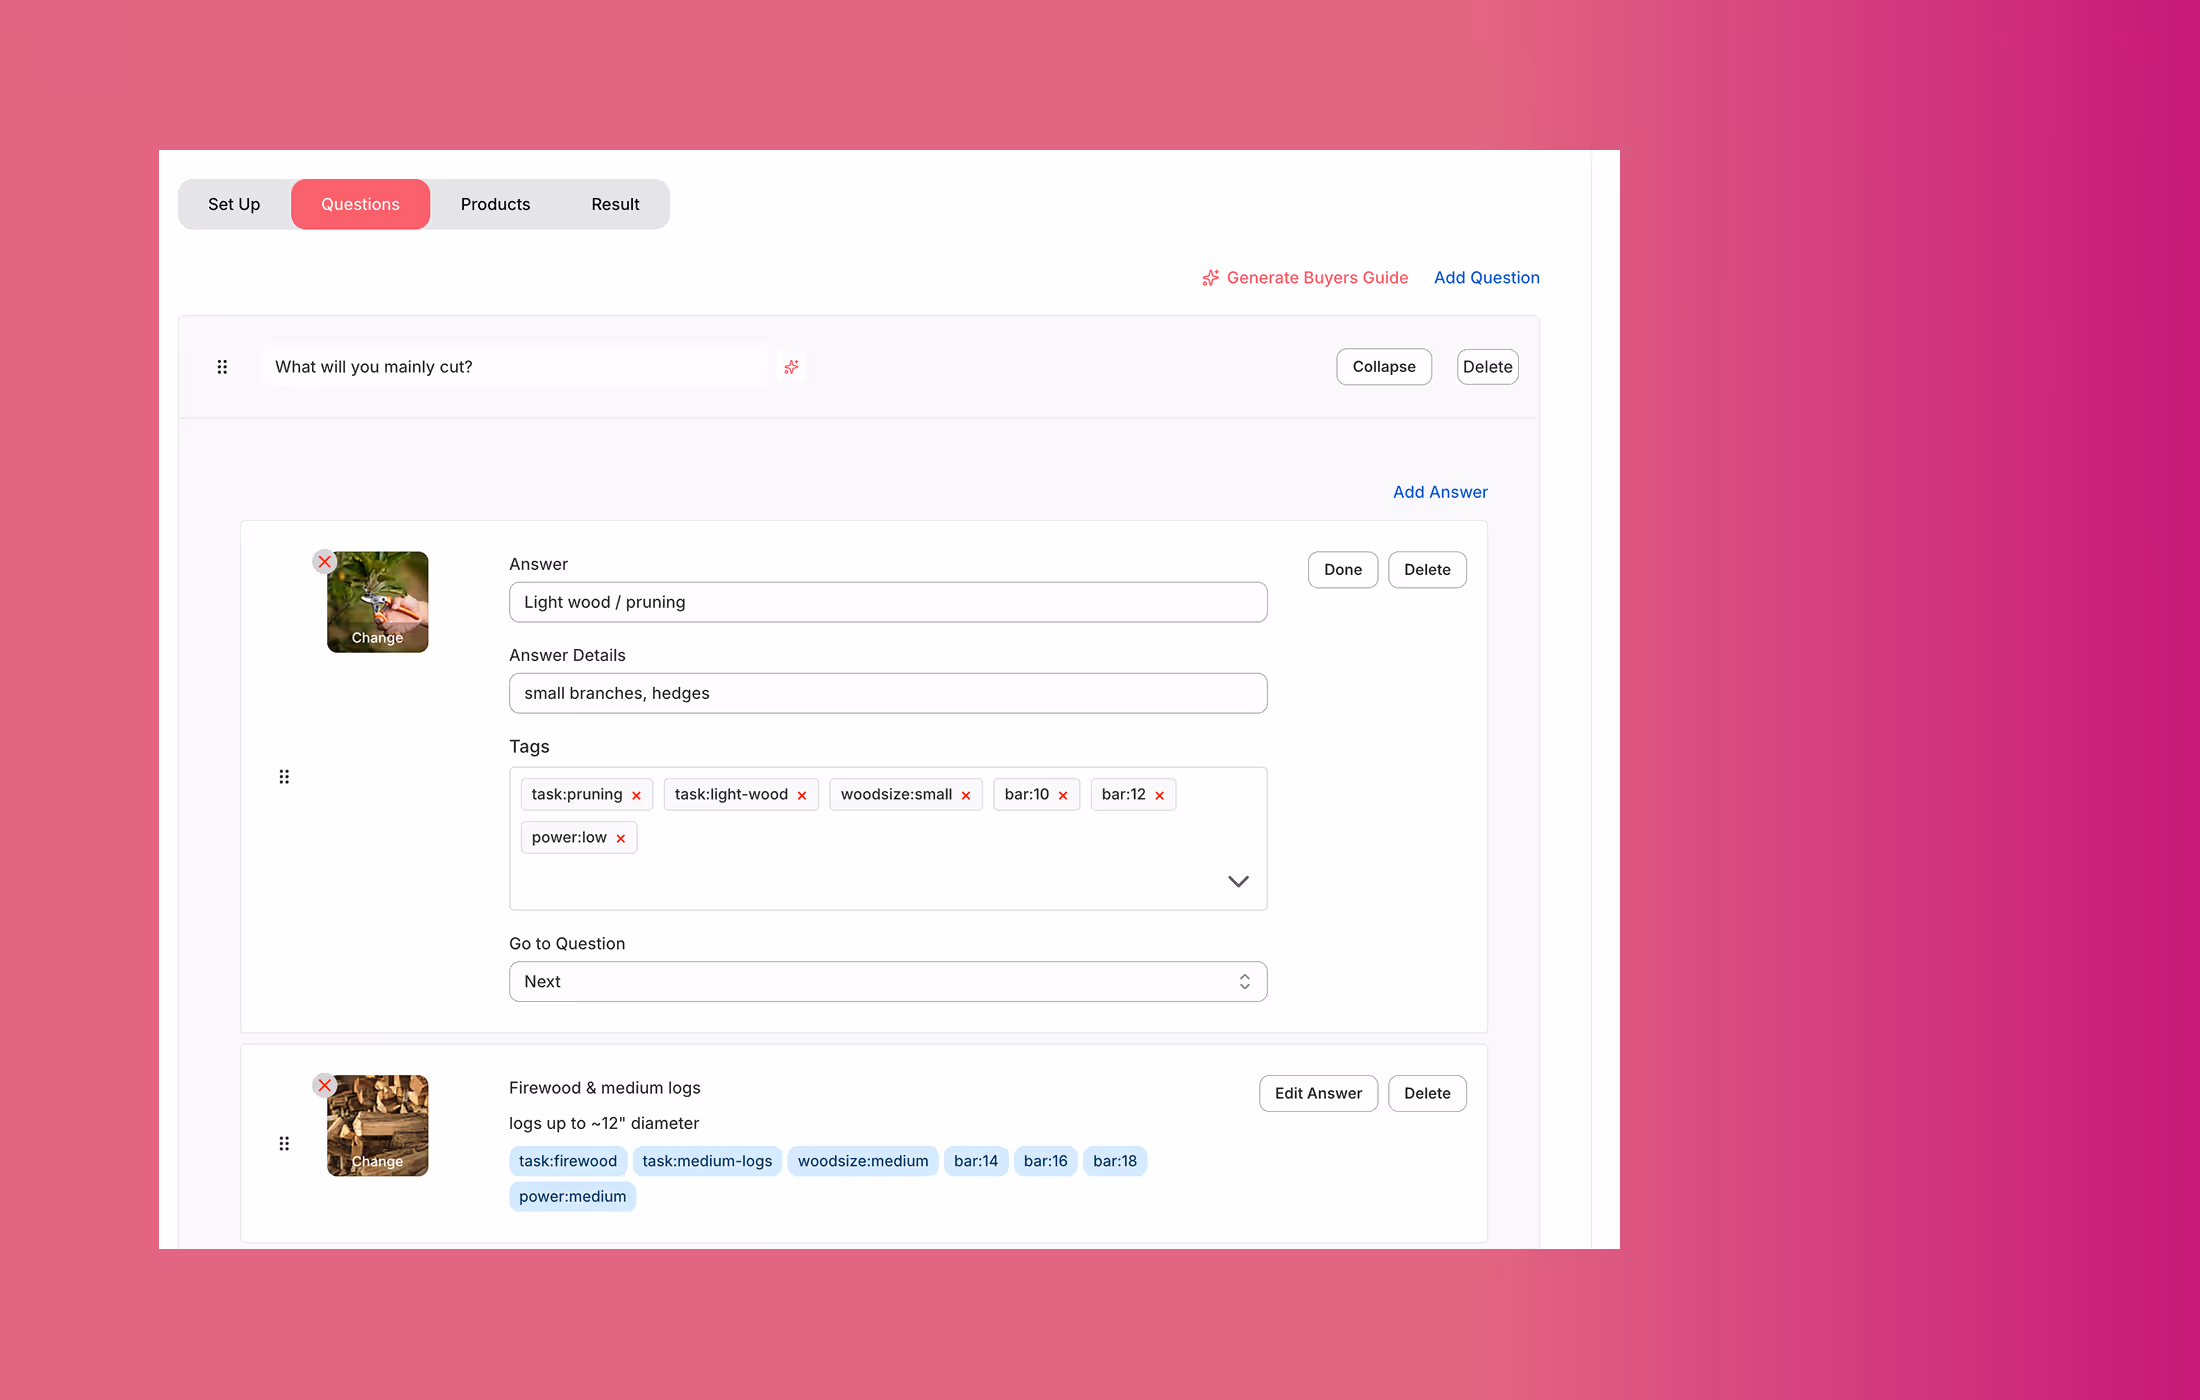Expand the Tags dropdown chevron
The image size is (2200, 1400).
click(1238, 881)
